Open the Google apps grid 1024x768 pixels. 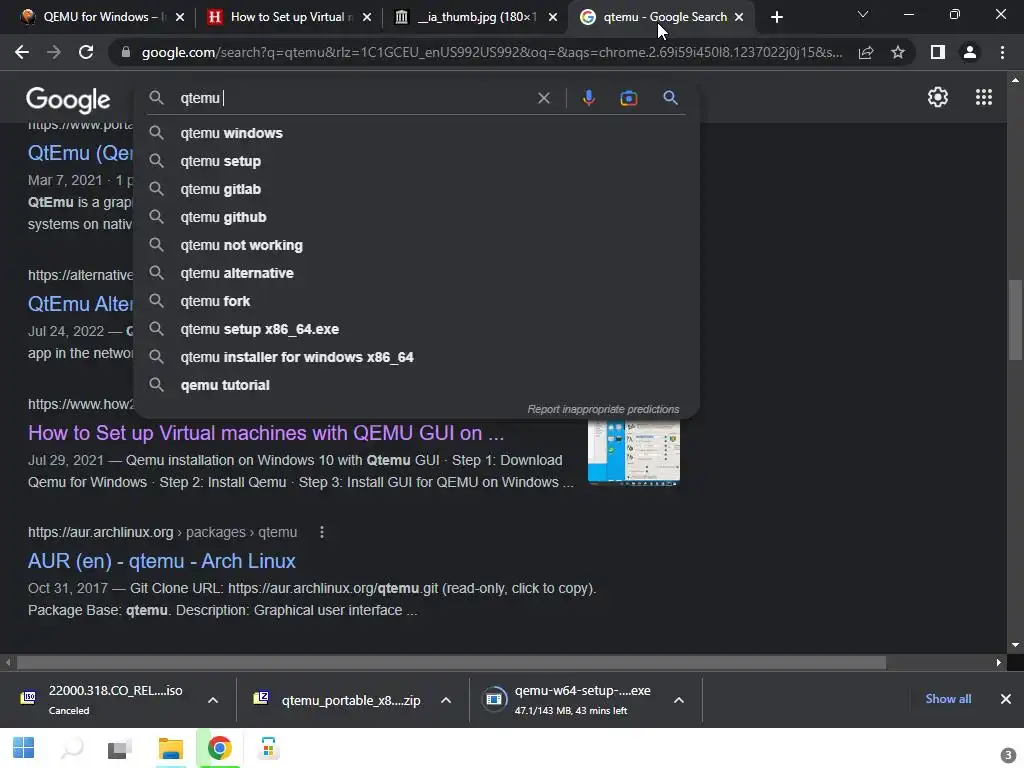pyautogui.click(x=984, y=97)
